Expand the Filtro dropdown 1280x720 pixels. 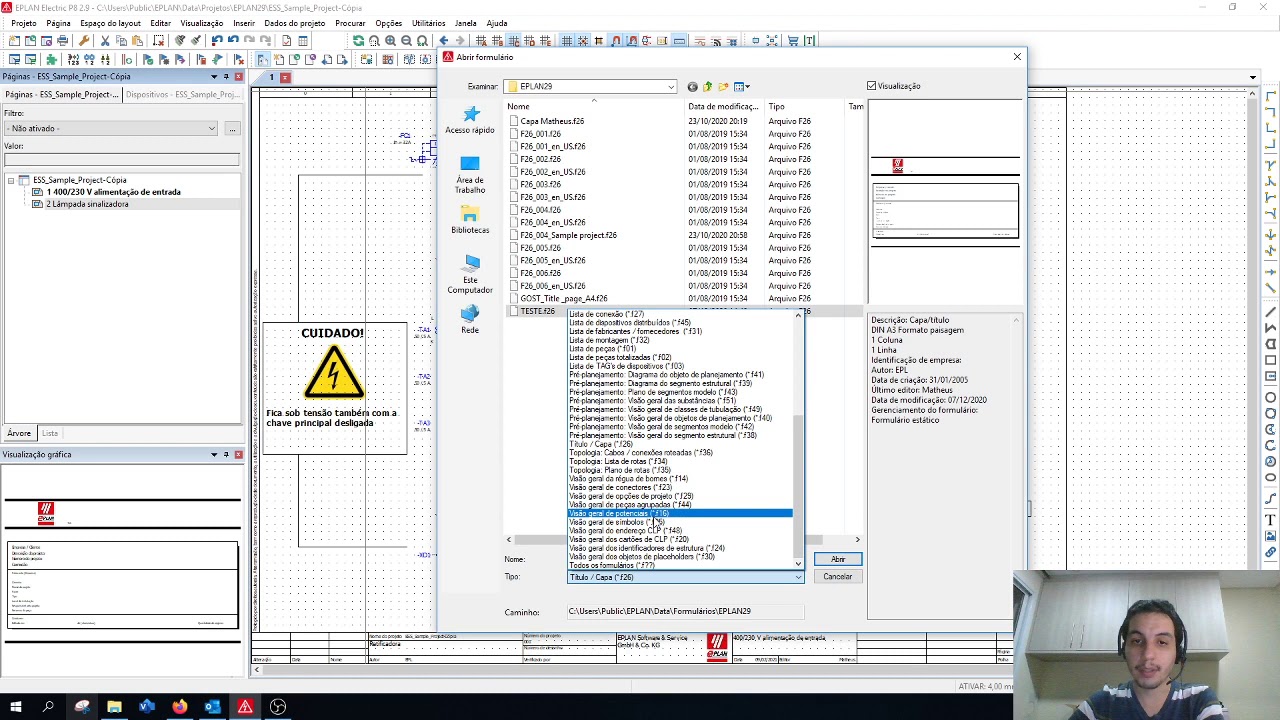[x=211, y=128]
